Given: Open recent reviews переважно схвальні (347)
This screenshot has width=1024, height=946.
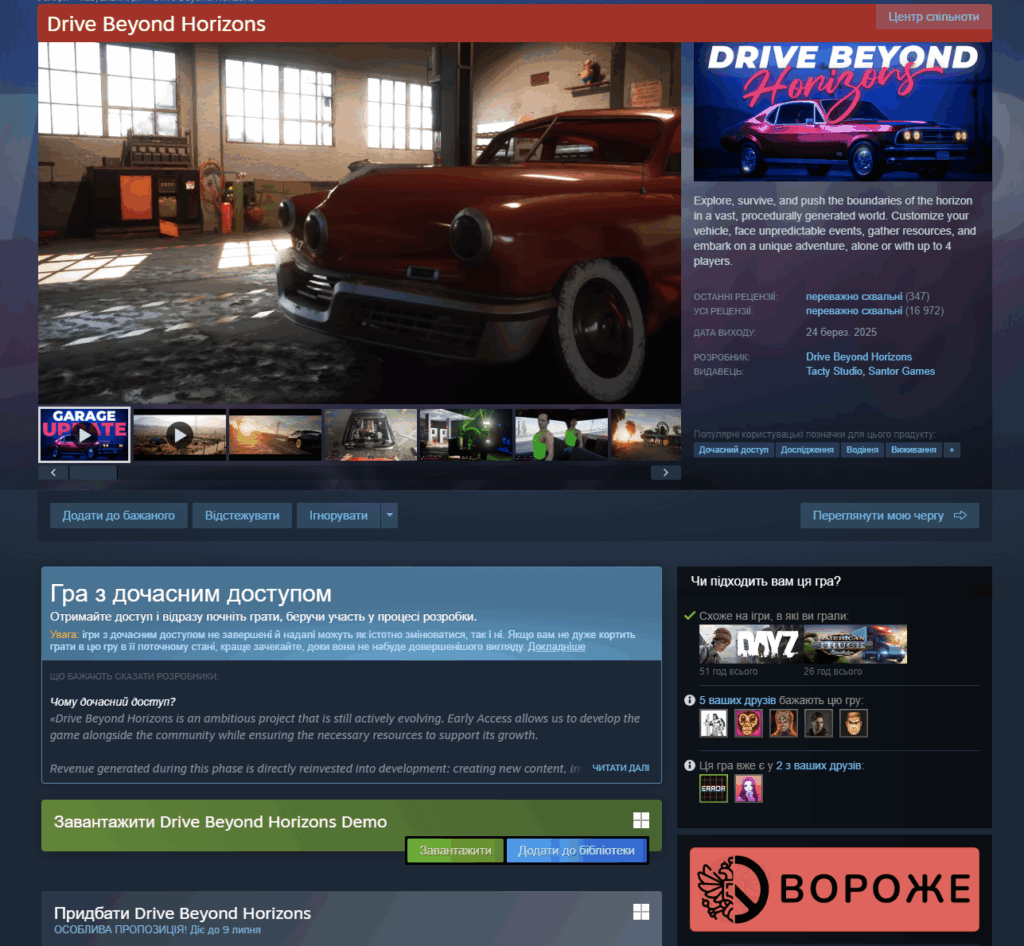Looking at the screenshot, I should coord(867,296).
